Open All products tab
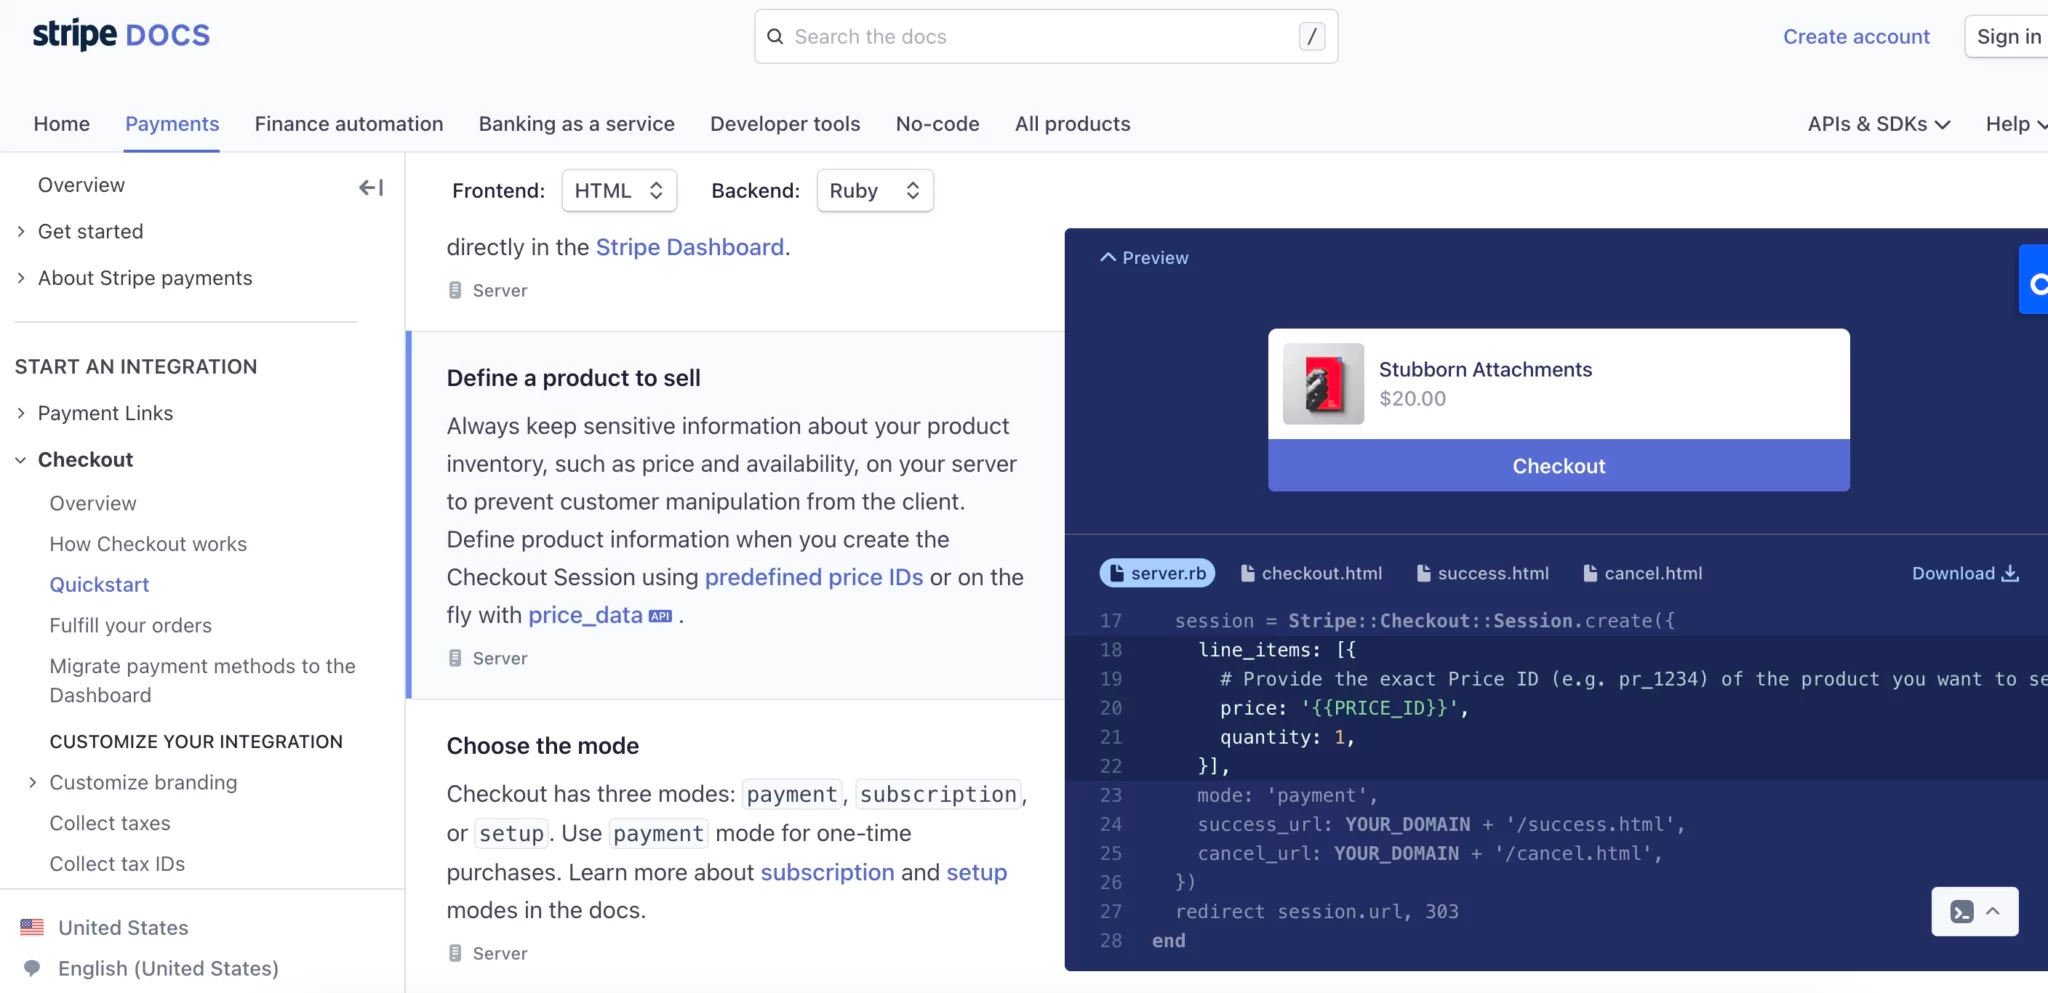 1073,124
